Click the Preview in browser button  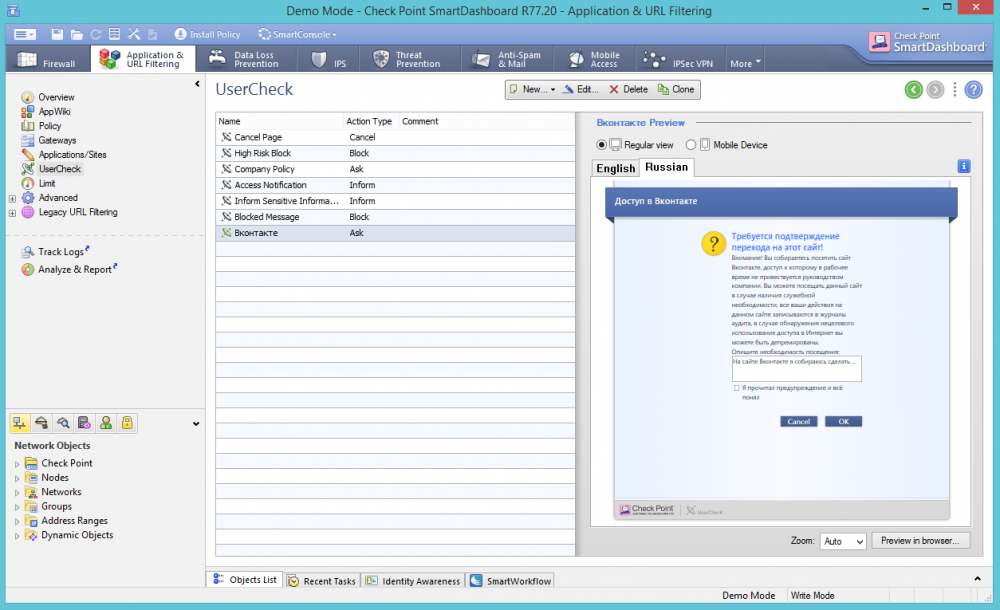click(x=920, y=541)
